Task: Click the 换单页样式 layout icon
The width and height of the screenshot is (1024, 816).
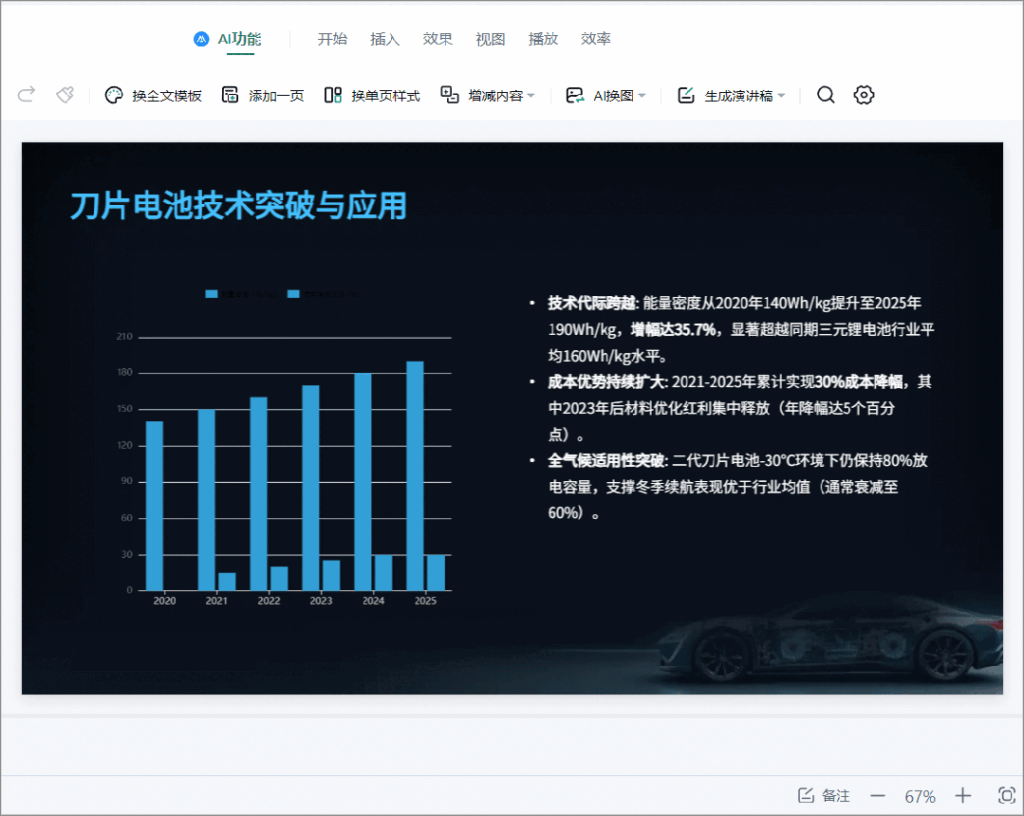Action: (333, 95)
